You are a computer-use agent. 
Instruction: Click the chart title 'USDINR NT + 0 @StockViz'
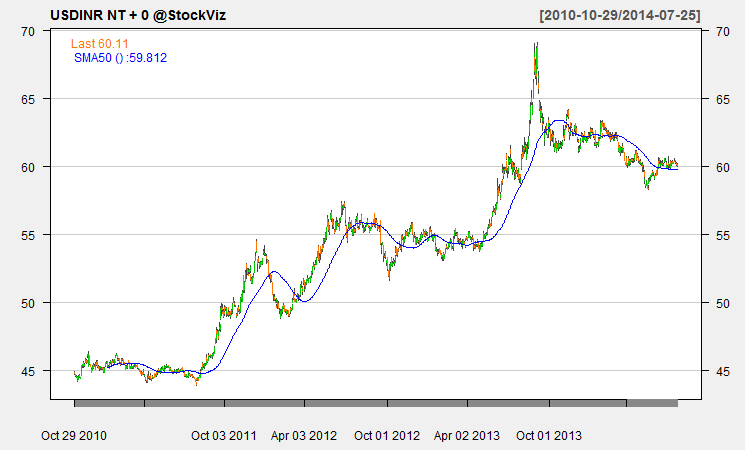point(138,15)
